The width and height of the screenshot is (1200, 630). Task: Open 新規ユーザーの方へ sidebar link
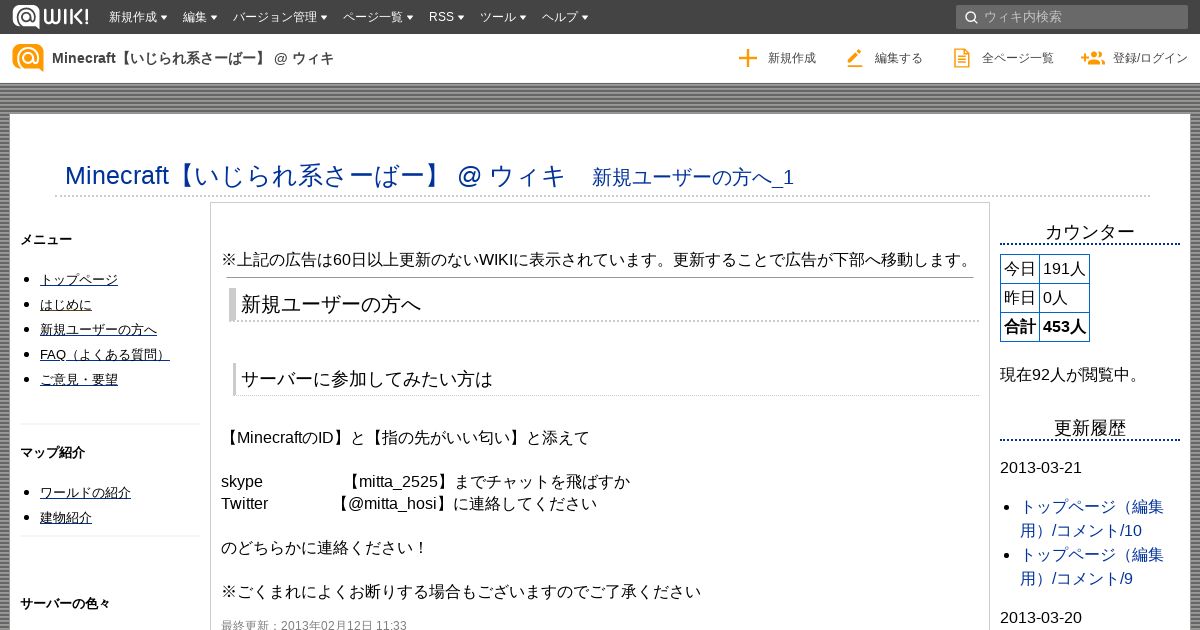[x=98, y=329]
